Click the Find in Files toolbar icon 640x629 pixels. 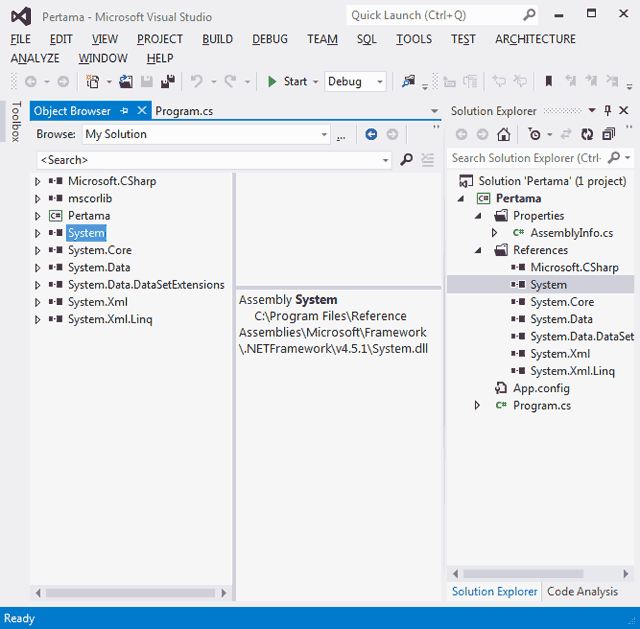pos(409,82)
